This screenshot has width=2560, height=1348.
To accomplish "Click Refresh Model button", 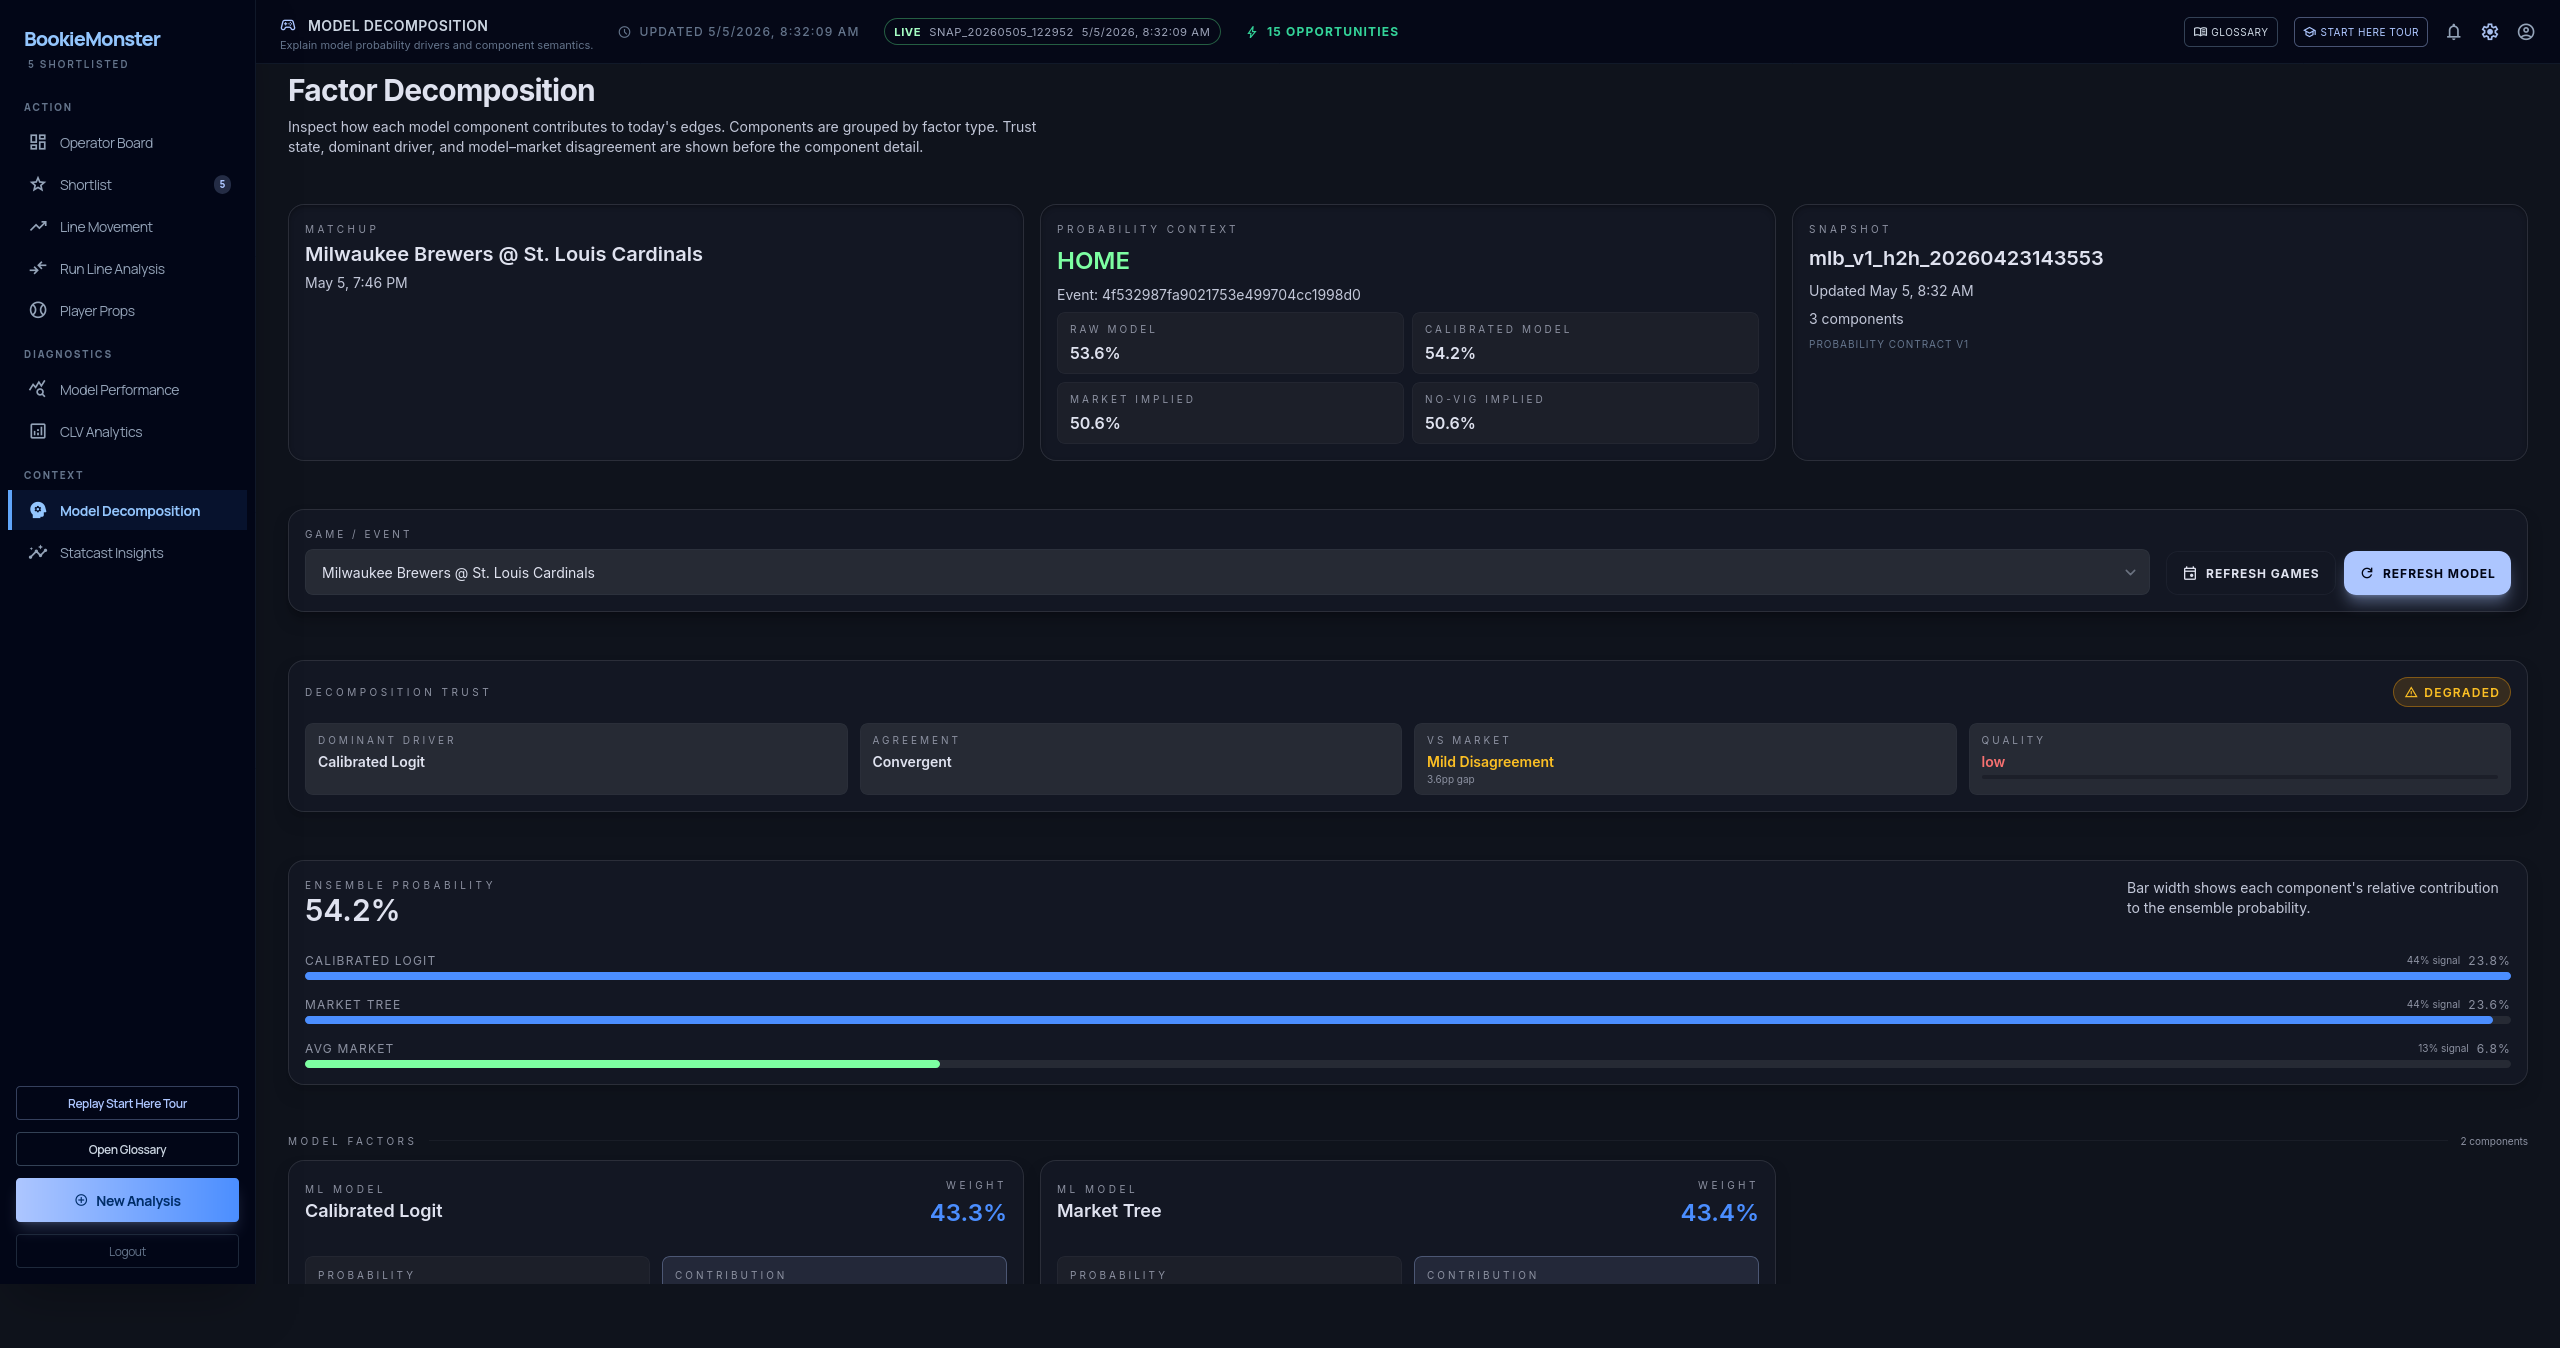I will coord(2427,573).
